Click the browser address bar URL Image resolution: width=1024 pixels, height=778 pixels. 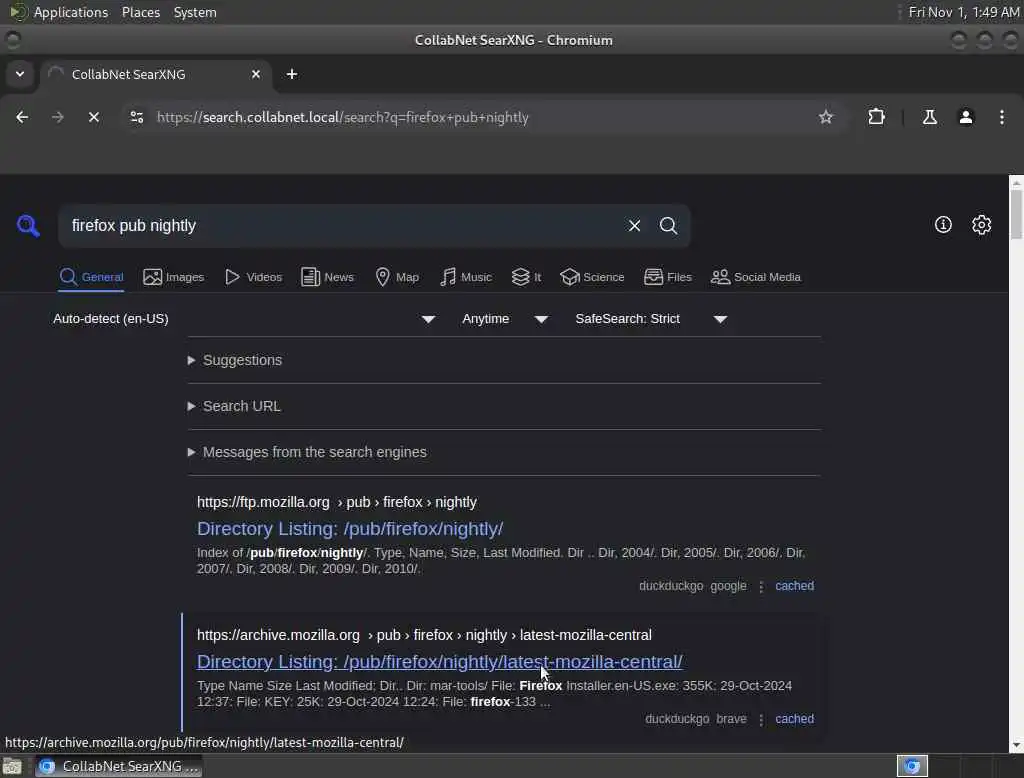(342, 118)
